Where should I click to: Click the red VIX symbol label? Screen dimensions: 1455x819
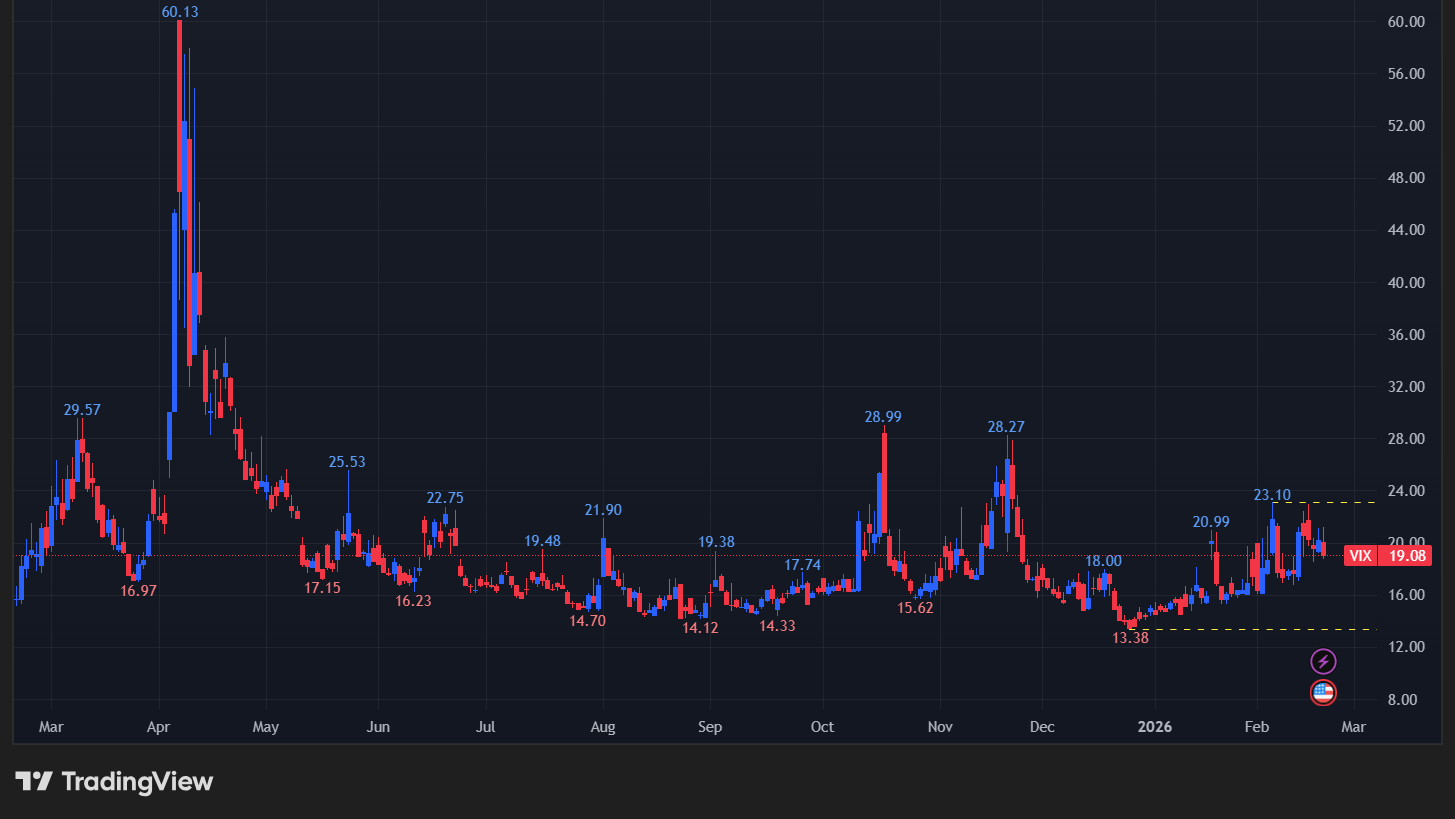point(1359,556)
